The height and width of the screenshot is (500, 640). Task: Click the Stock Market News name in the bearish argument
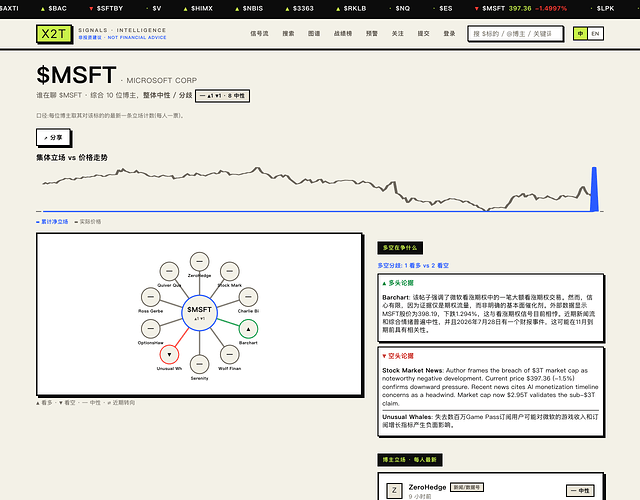tap(412, 370)
